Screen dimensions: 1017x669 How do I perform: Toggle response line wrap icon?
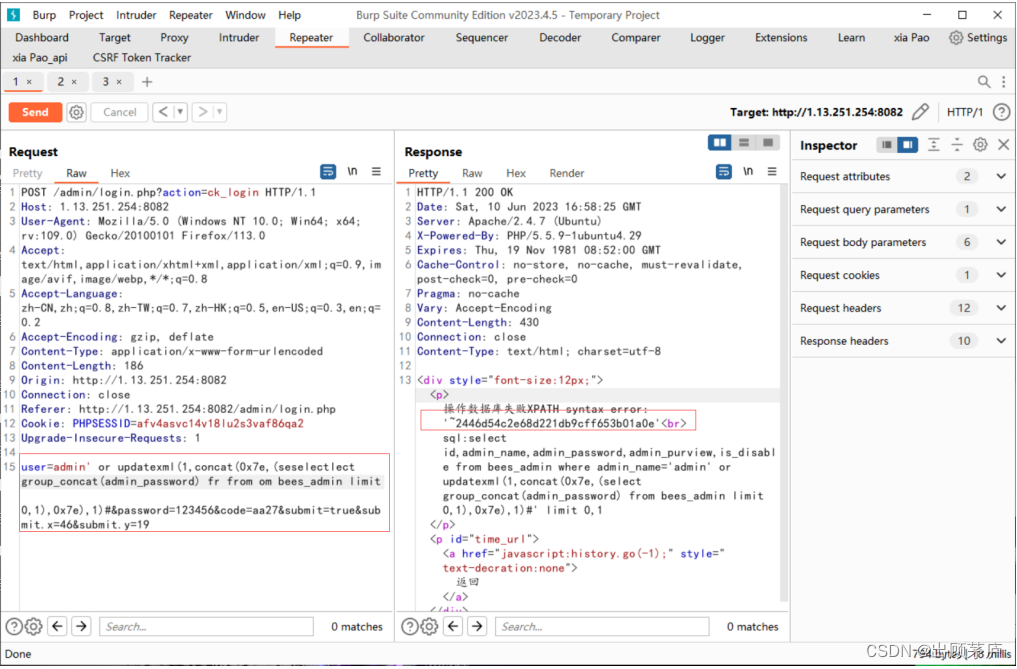pos(724,172)
